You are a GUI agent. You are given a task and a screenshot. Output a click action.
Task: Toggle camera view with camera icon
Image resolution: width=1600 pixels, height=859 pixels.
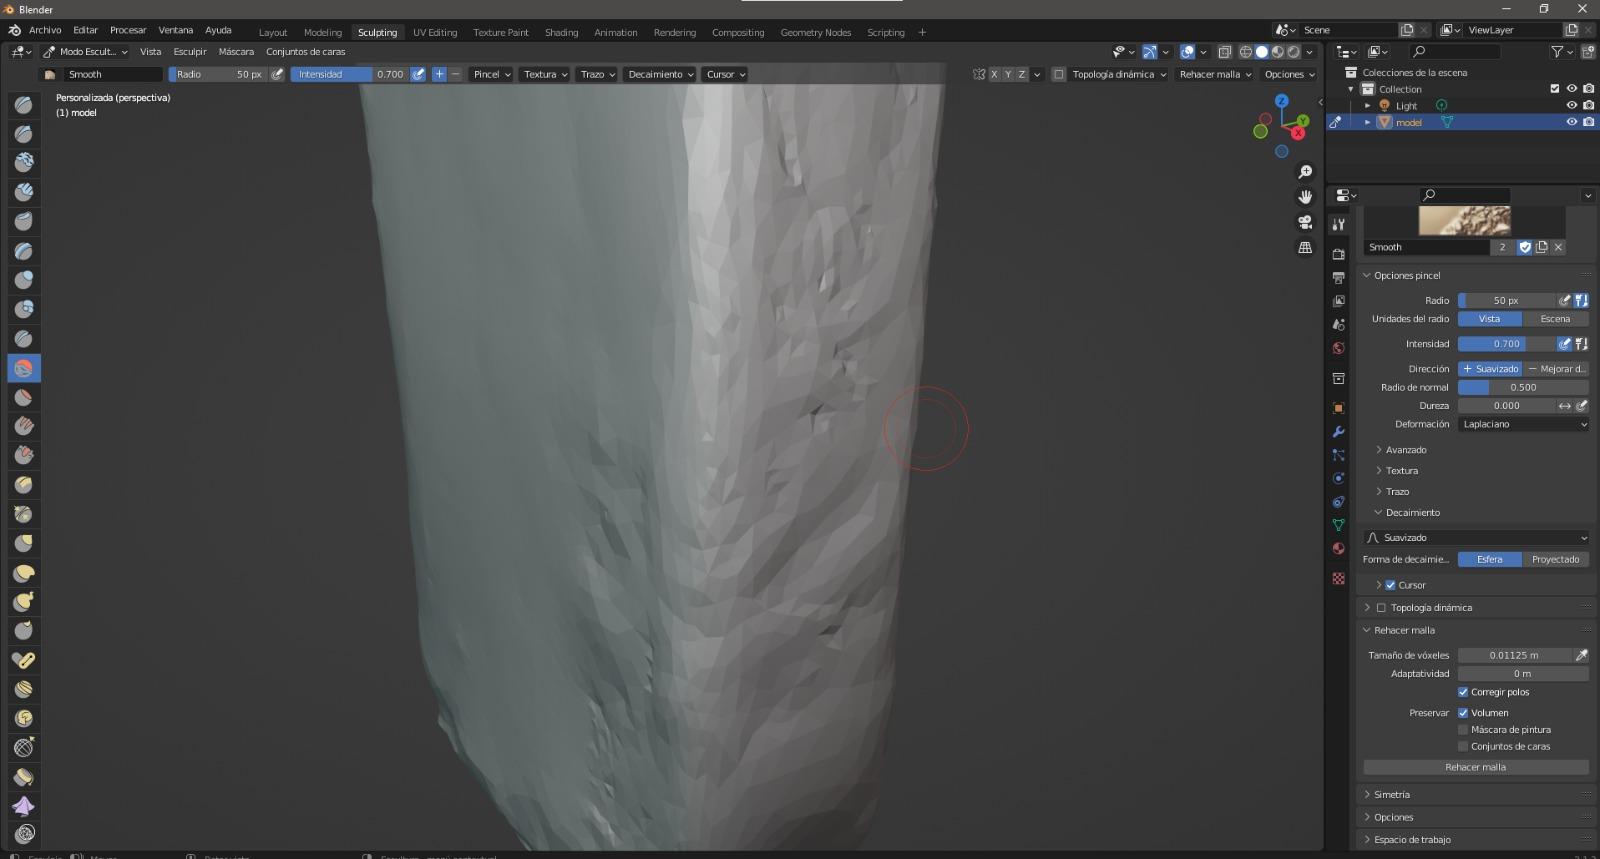(1305, 222)
